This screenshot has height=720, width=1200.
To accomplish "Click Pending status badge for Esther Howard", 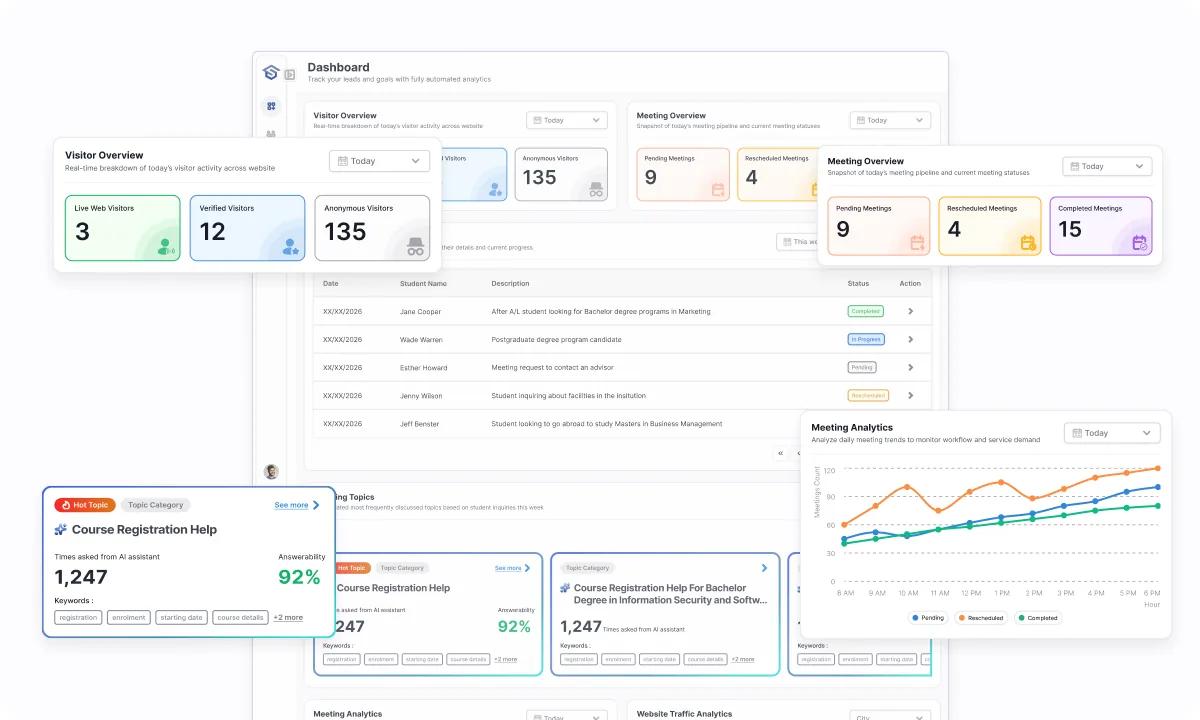I will (x=862, y=367).
